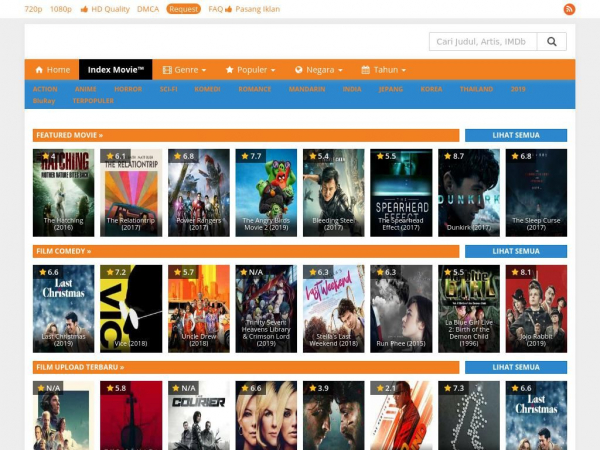Open the Courier poster in Upload Terbaru
Image resolution: width=600 pixels, height=450 pixels.
click(x=199, y=416)
